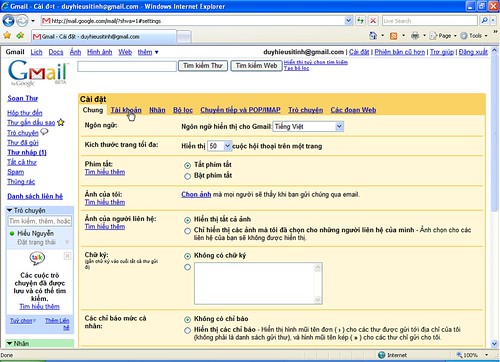Viewport: 500px width, 362px height.
Task: Click the chat search Tìm kiếm field
Action: pyautogui.click(x=40, y=221)
